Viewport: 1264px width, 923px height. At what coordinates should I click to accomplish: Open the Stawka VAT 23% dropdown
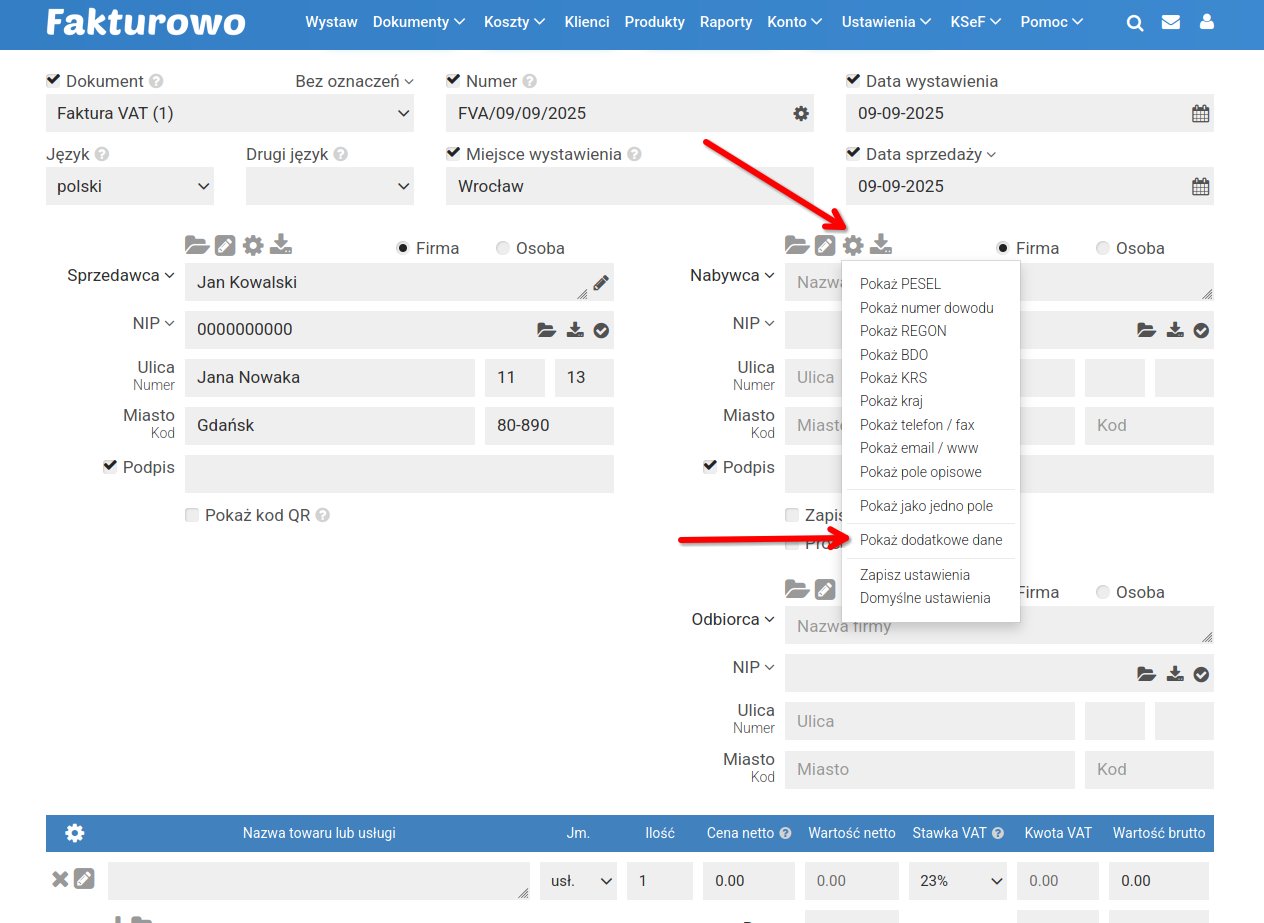point(957,881)
